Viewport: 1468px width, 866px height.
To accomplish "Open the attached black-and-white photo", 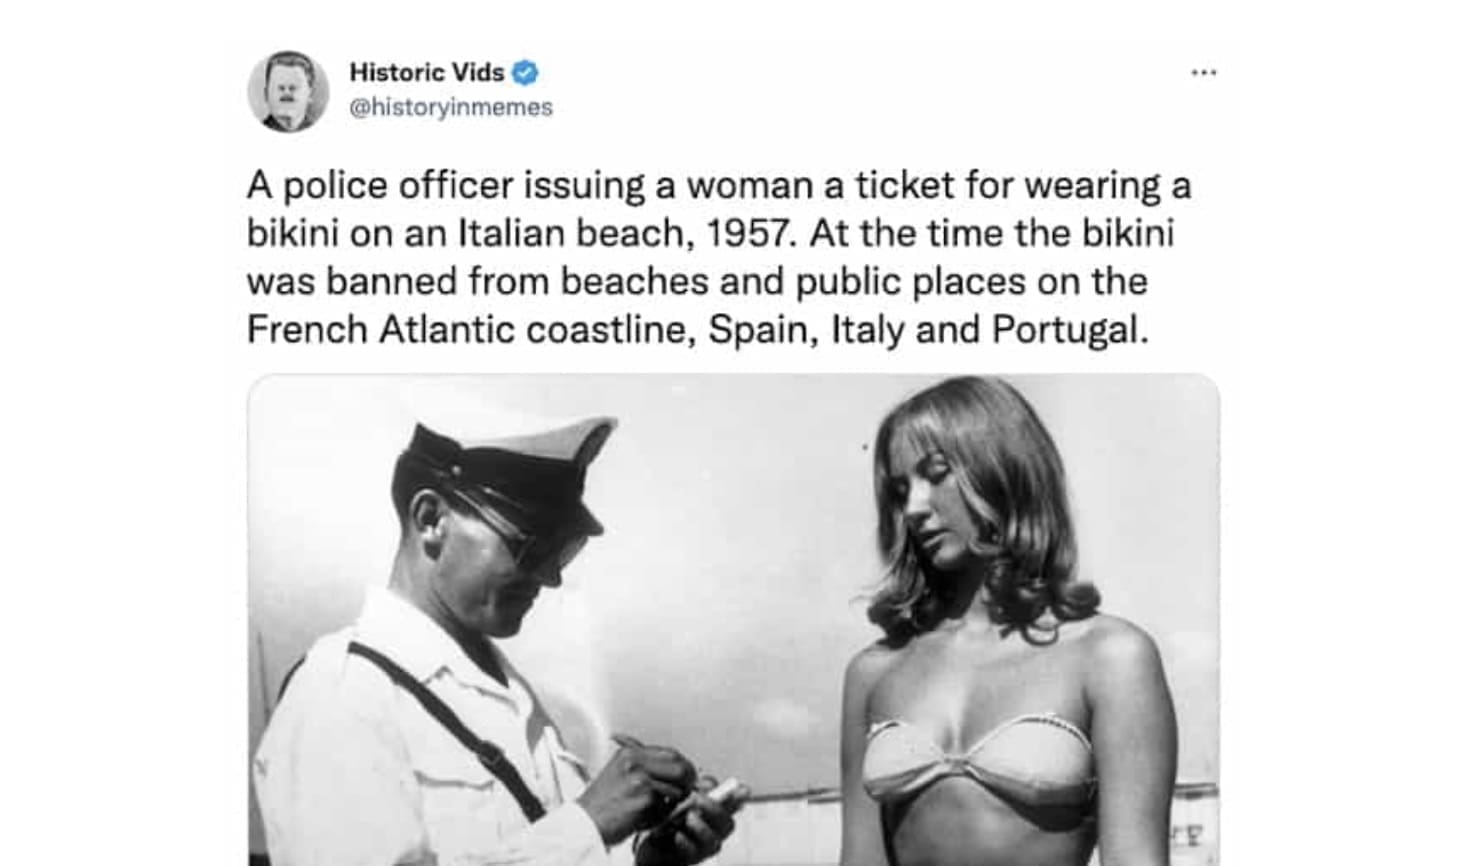I will click(733, 620).
